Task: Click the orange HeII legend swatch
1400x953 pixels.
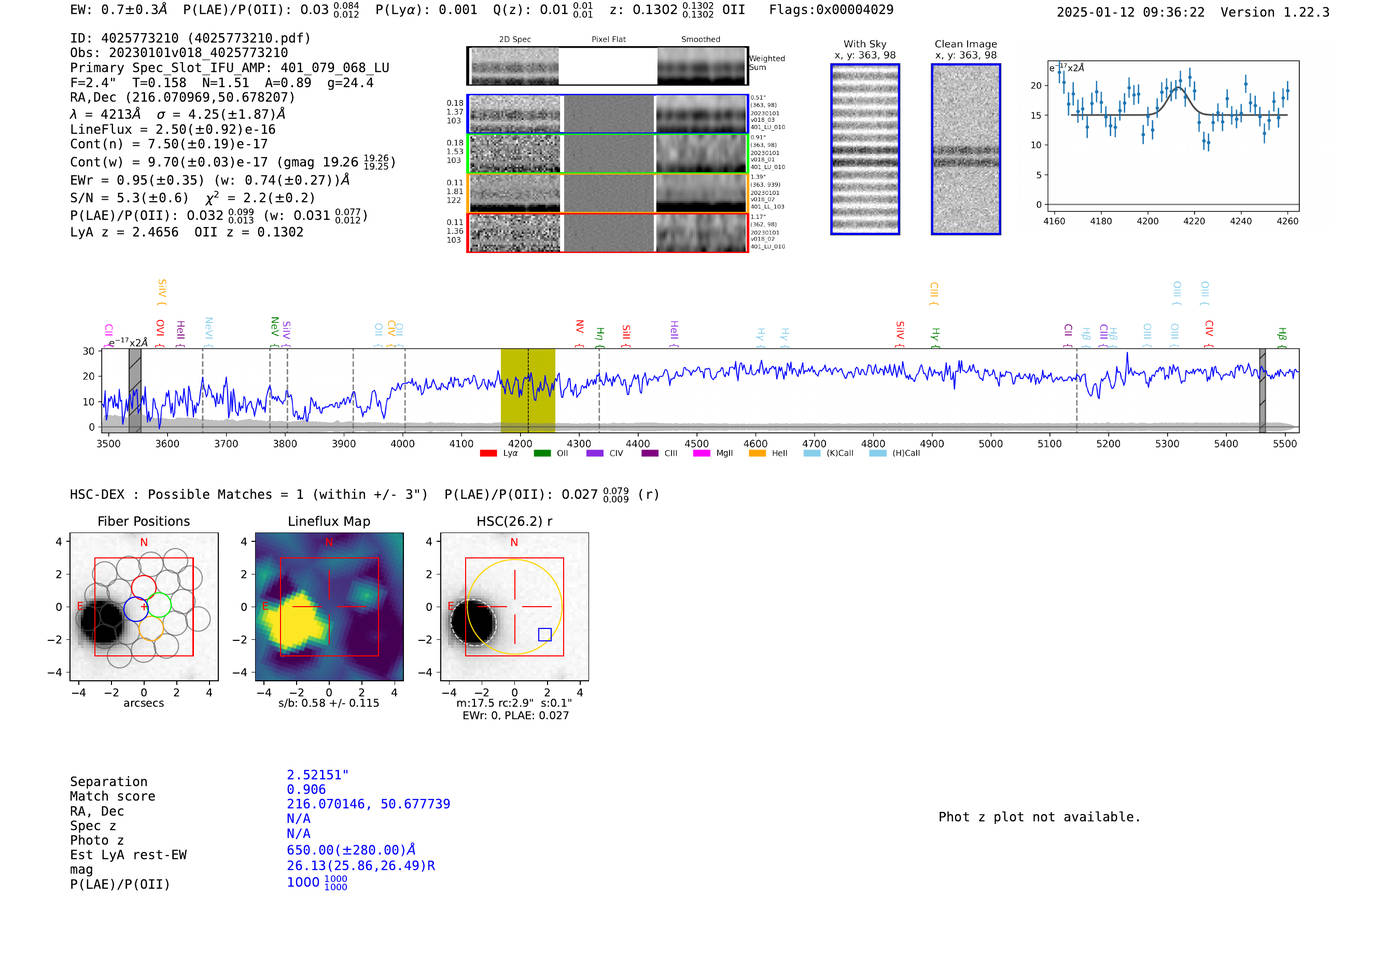Action: click(757, 454)
